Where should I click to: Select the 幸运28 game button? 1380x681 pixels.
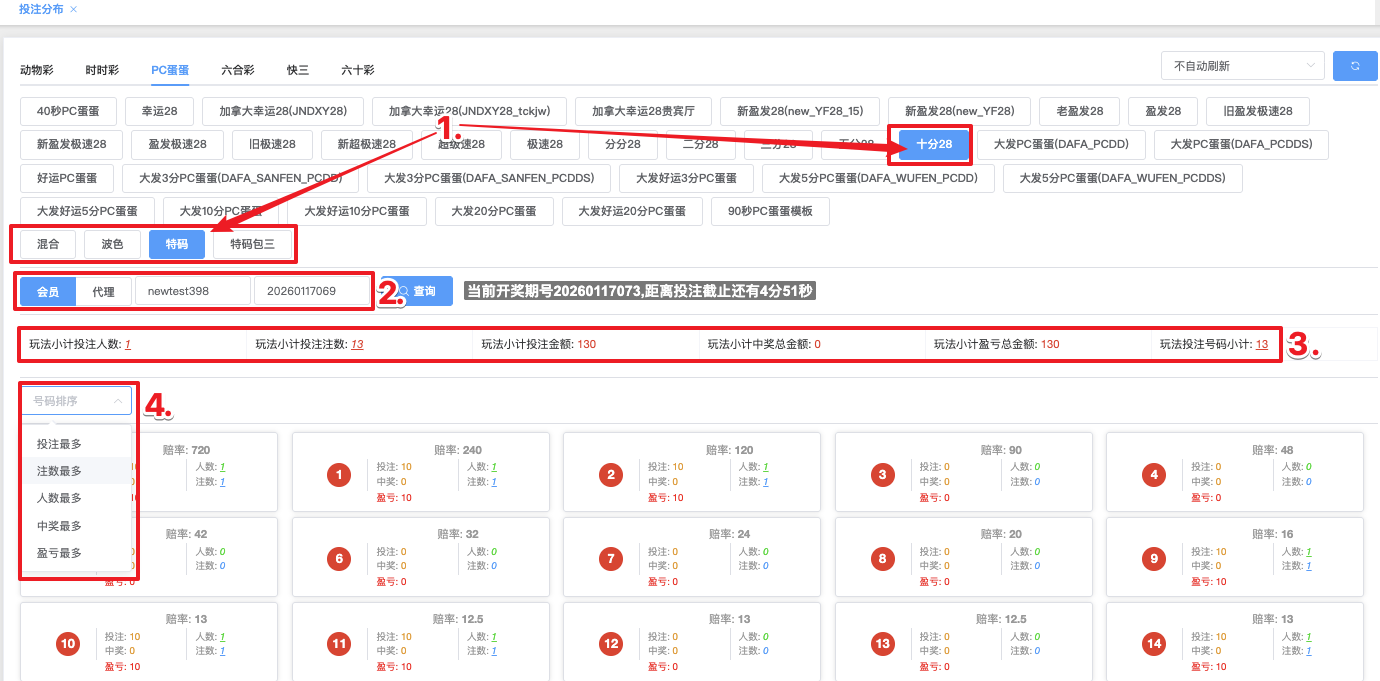(159, 111)
